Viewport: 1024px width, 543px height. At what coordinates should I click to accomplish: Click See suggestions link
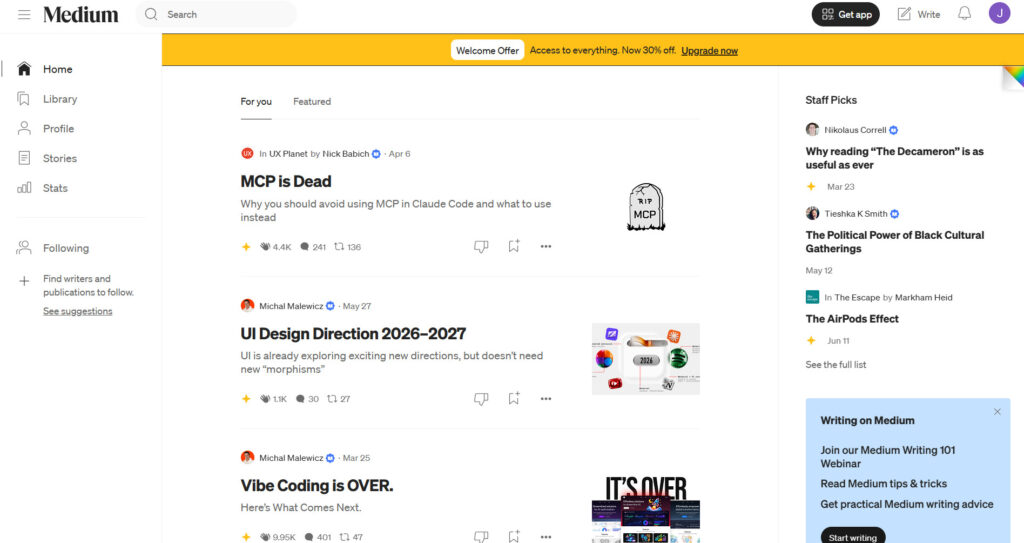78,311
